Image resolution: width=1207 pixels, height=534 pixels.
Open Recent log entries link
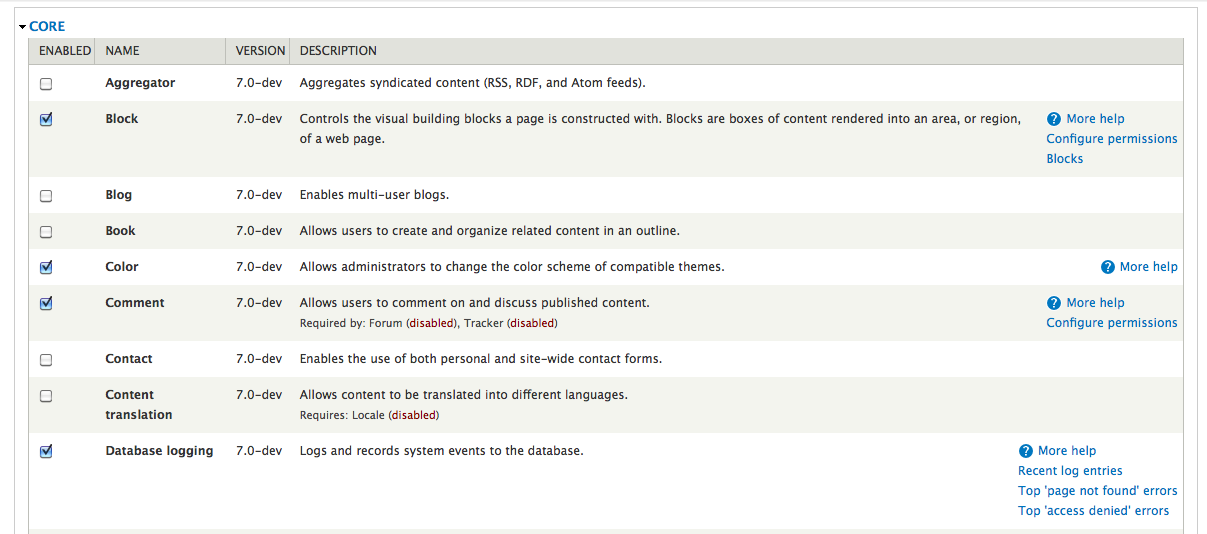click(1070, 471)
